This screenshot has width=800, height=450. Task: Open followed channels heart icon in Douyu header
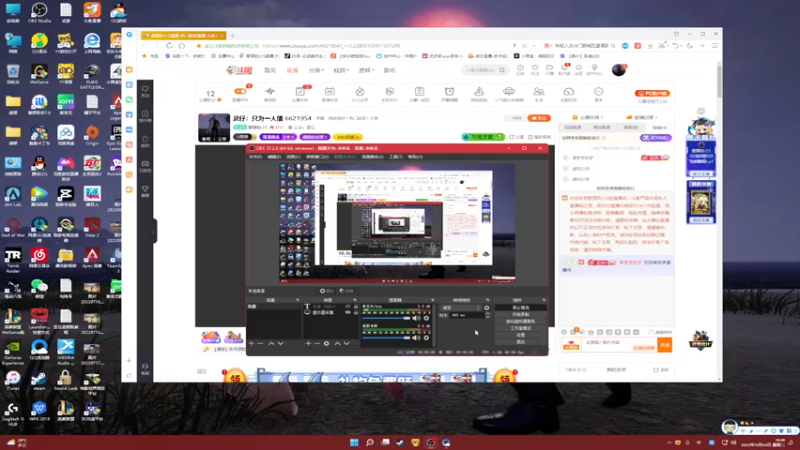[x=535, y=69]
